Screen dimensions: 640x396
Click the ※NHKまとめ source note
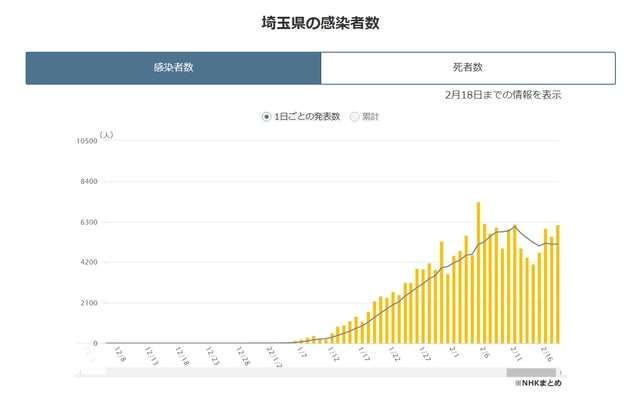[x=538, y=383]
